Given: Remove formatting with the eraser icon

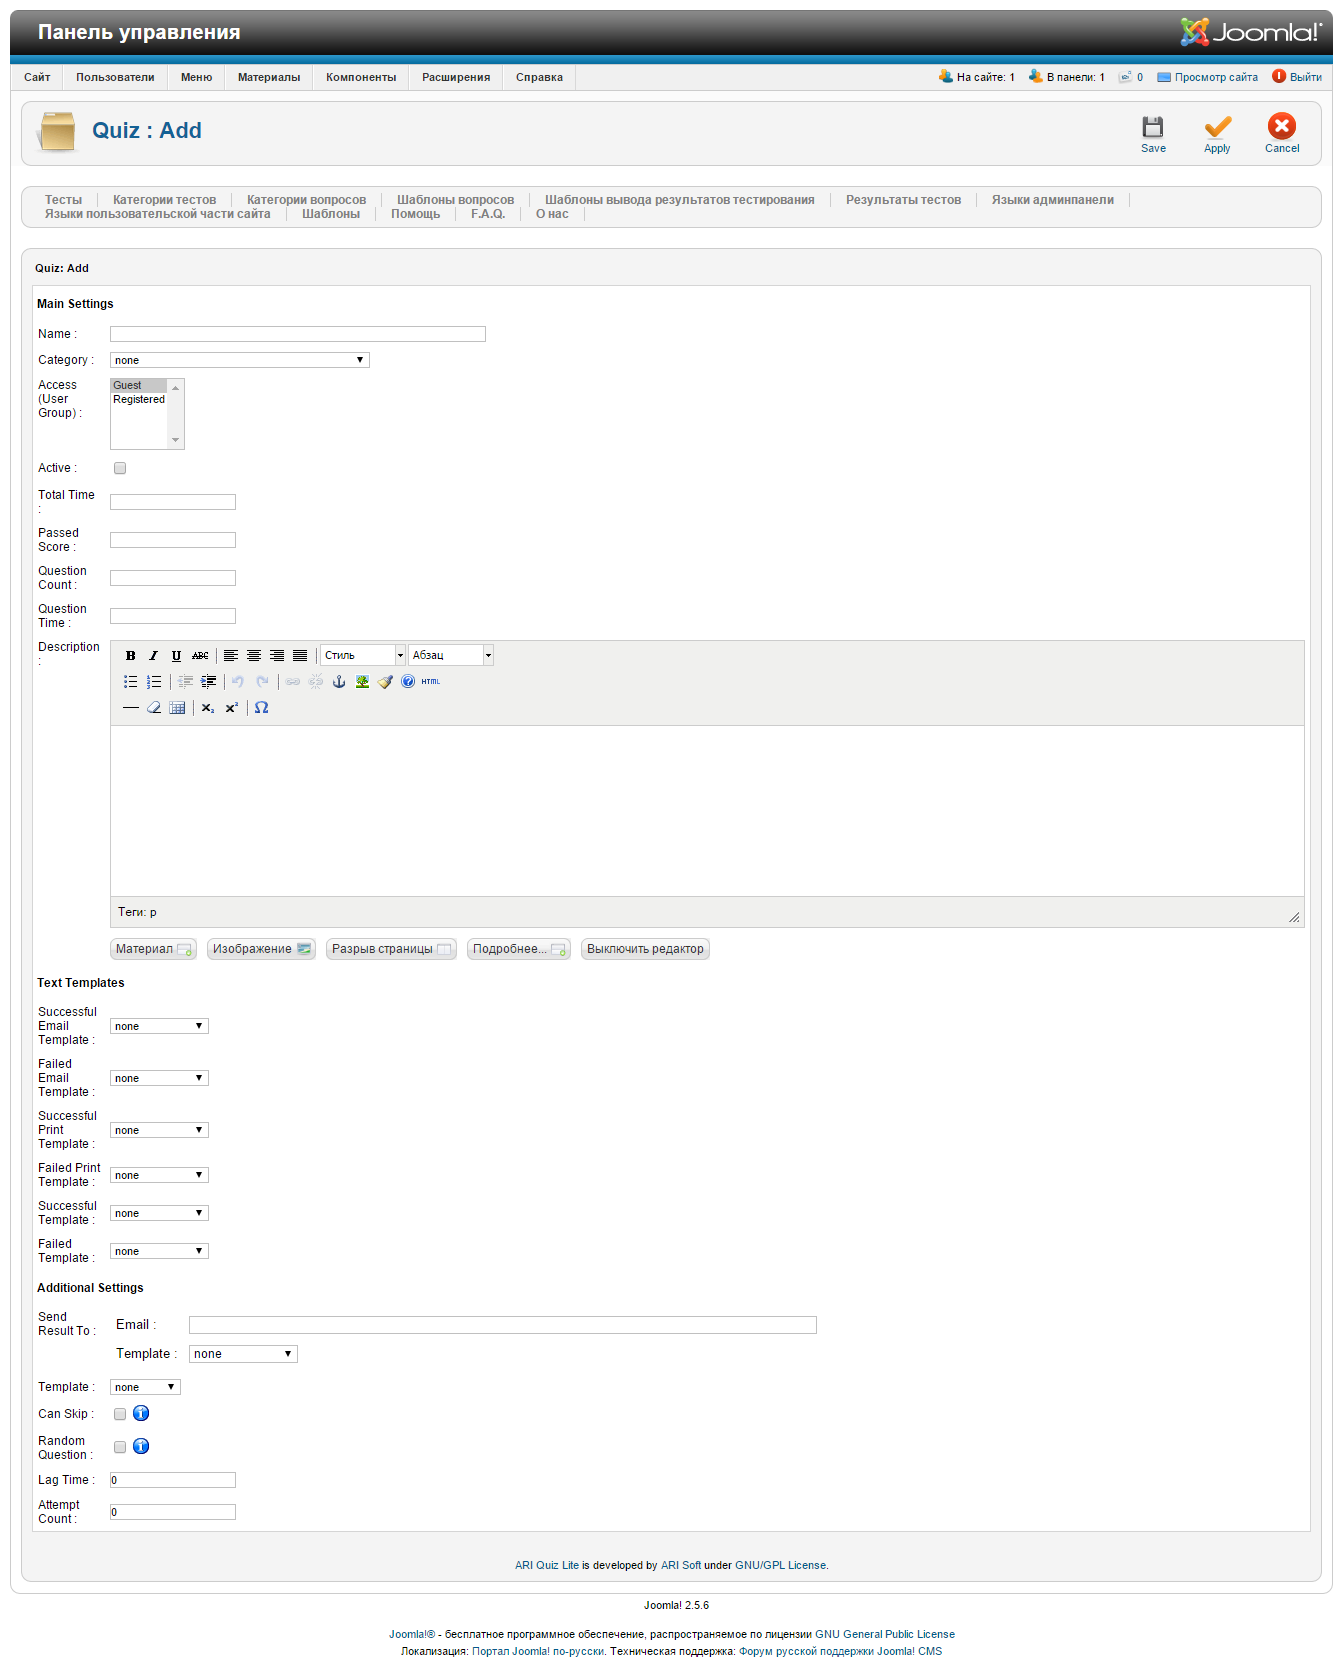Looking at the screenshot, I should [x=153, y=708].
